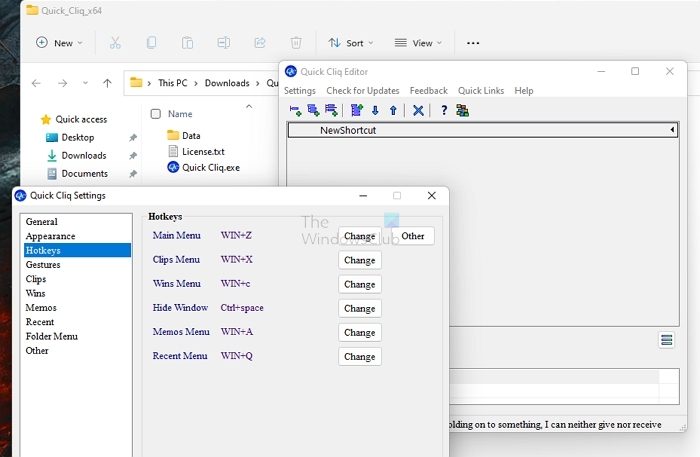The height and width of the screenshot is (457, 700).
Task: Select Clips in the settings list
Action: (x=77, y=279)
